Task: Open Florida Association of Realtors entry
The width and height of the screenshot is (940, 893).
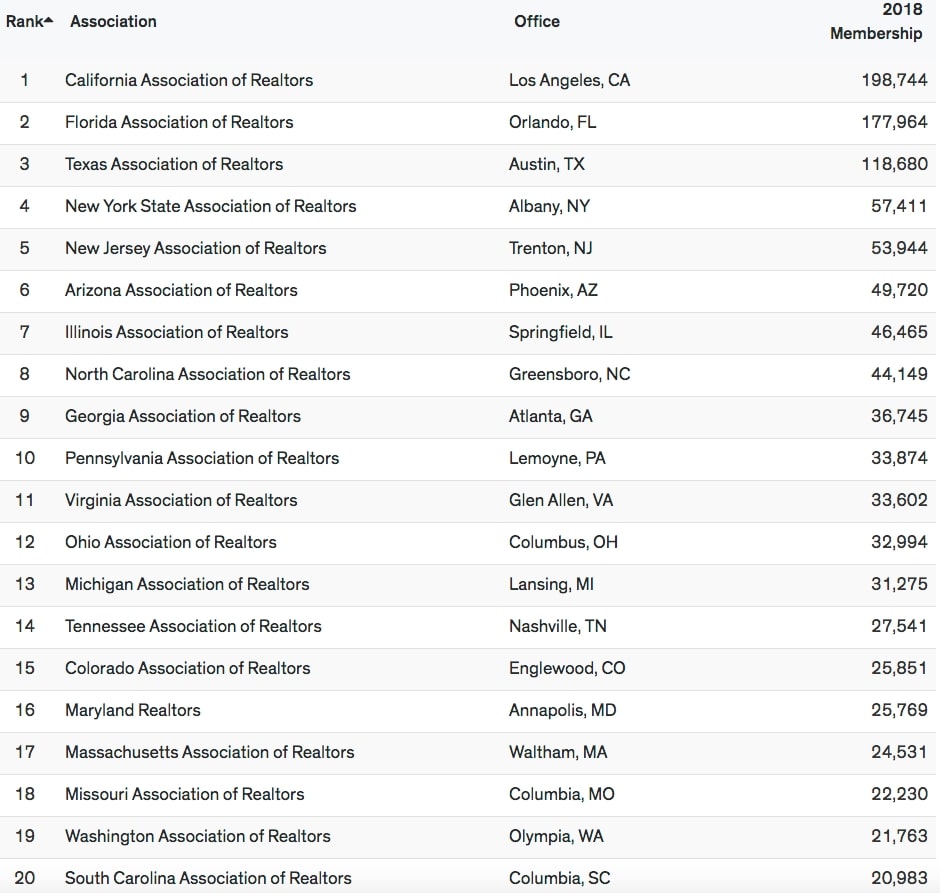Action: pos(179,122)
